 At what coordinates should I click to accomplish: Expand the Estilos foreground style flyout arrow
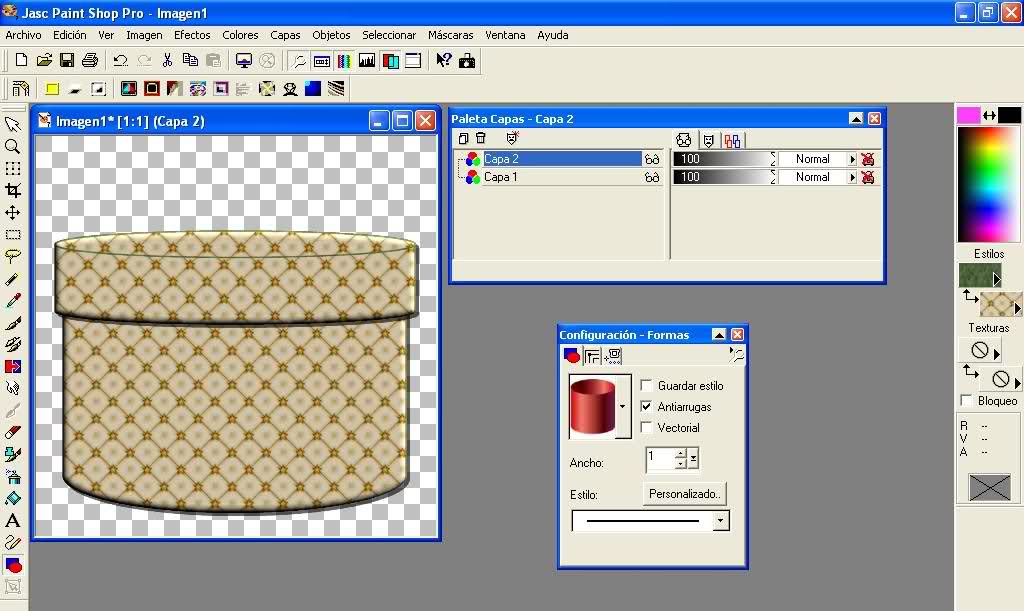(x=996, y=279)
